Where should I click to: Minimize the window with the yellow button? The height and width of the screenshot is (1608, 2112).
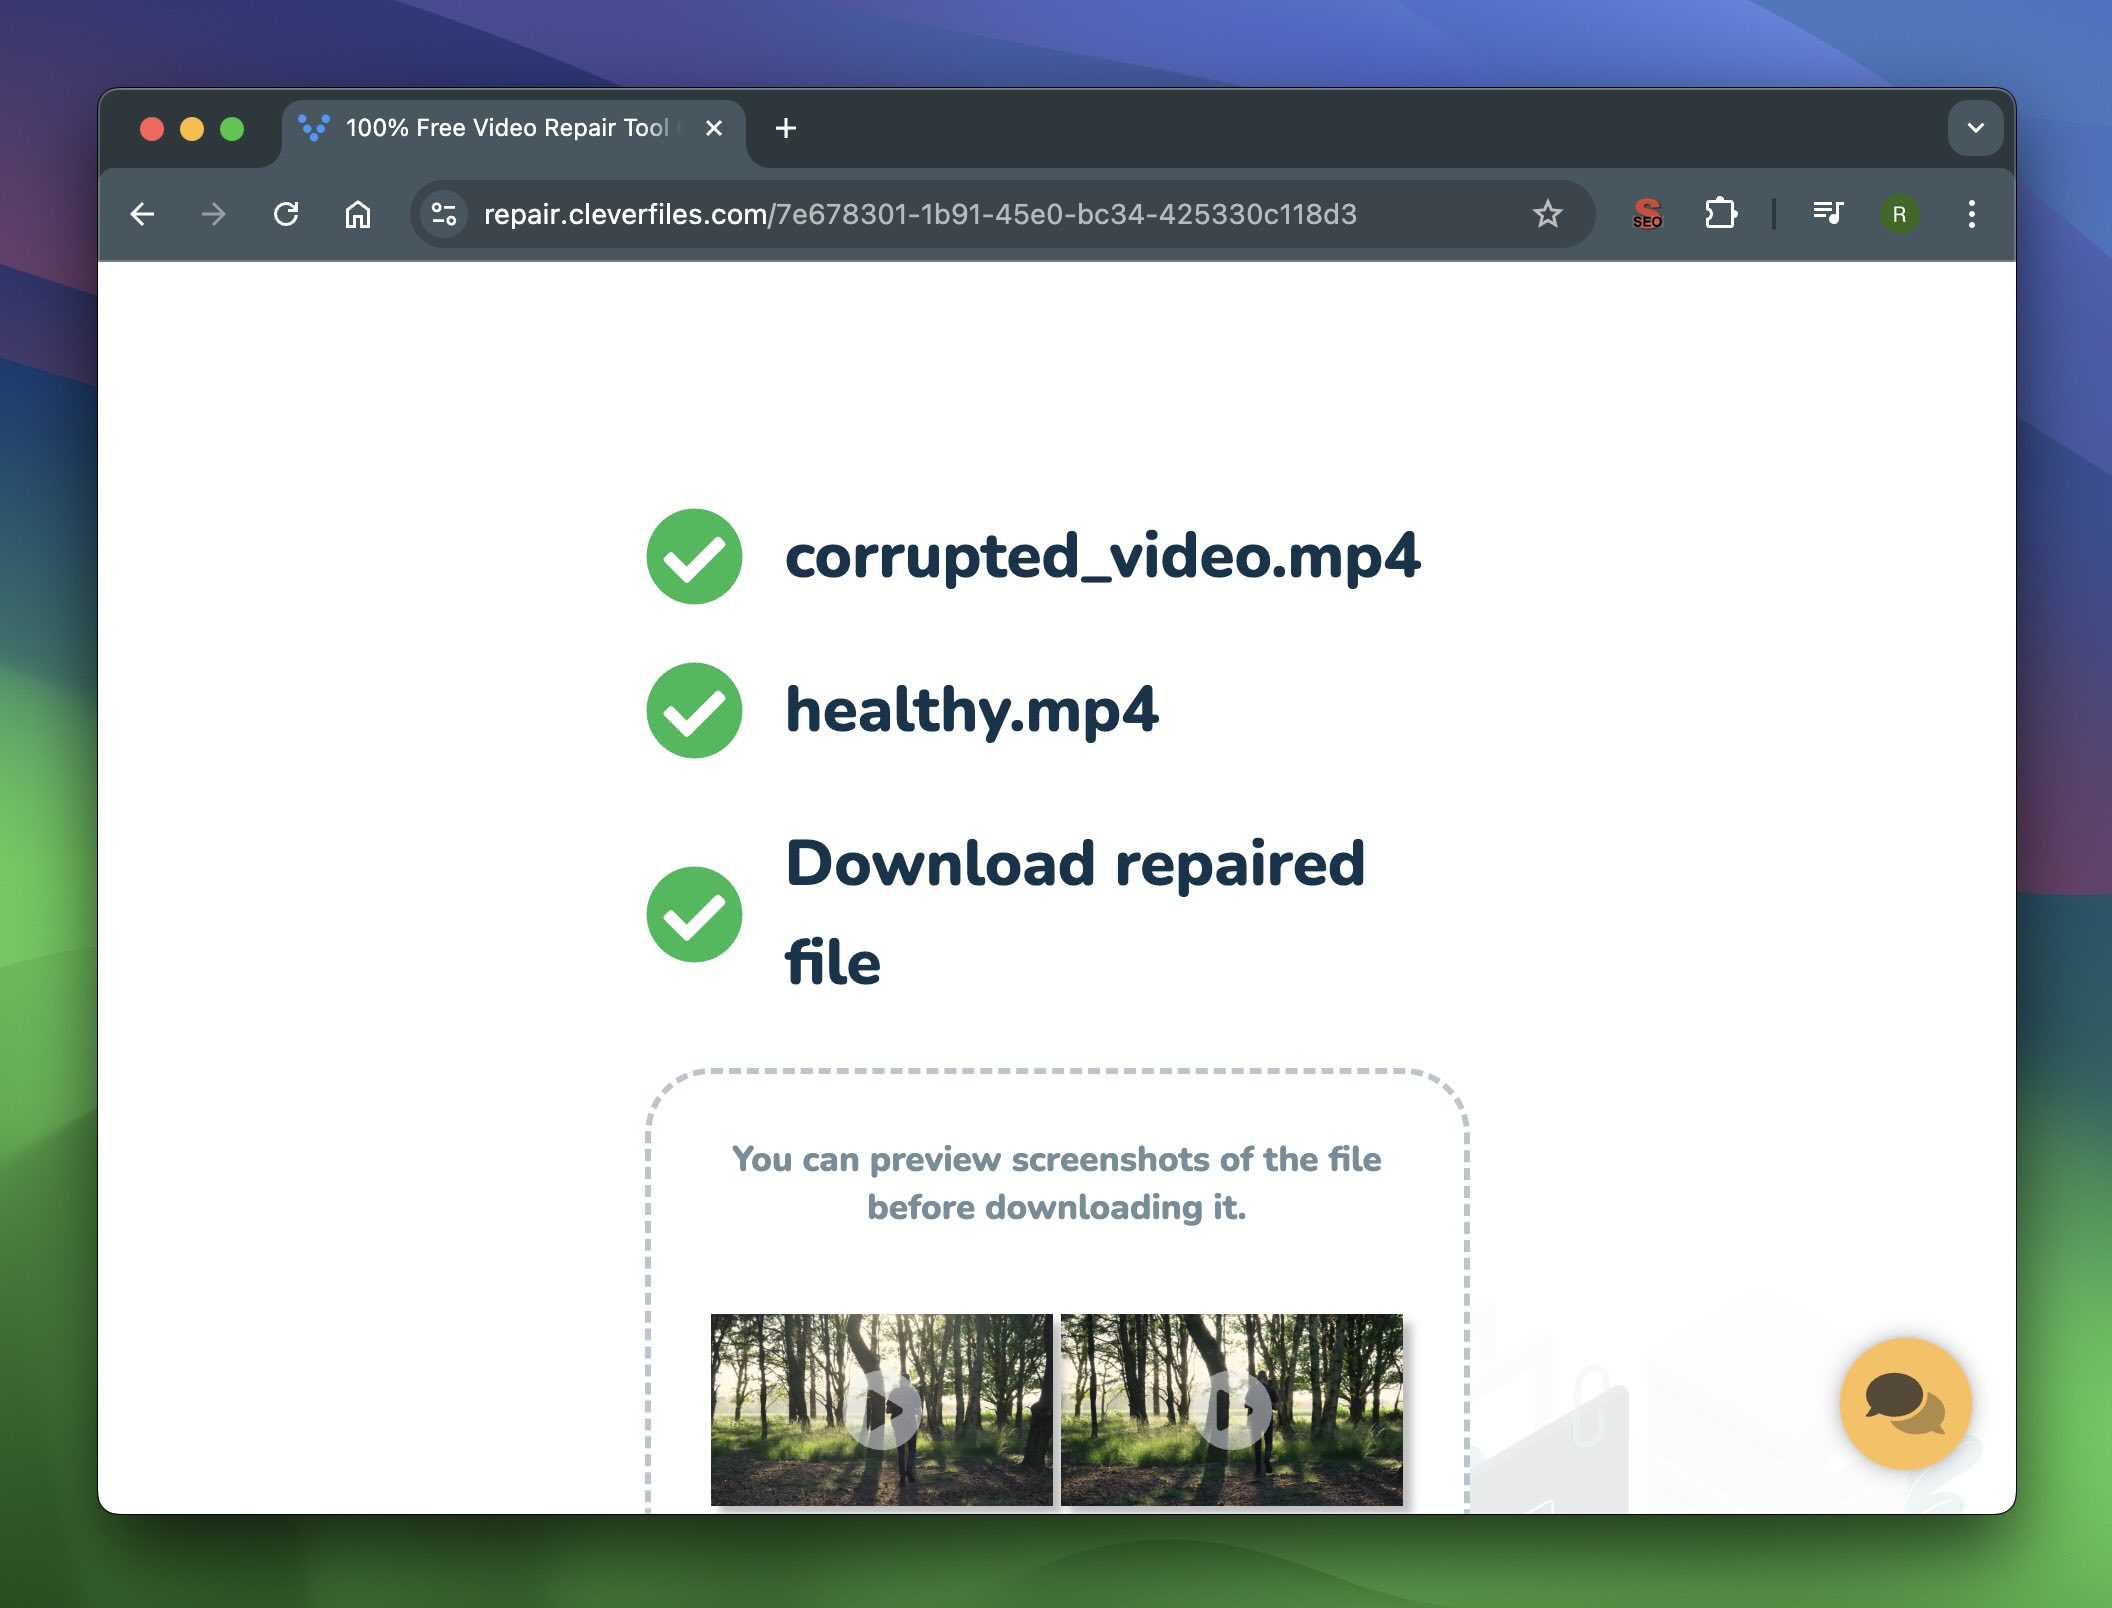[192, 129]
